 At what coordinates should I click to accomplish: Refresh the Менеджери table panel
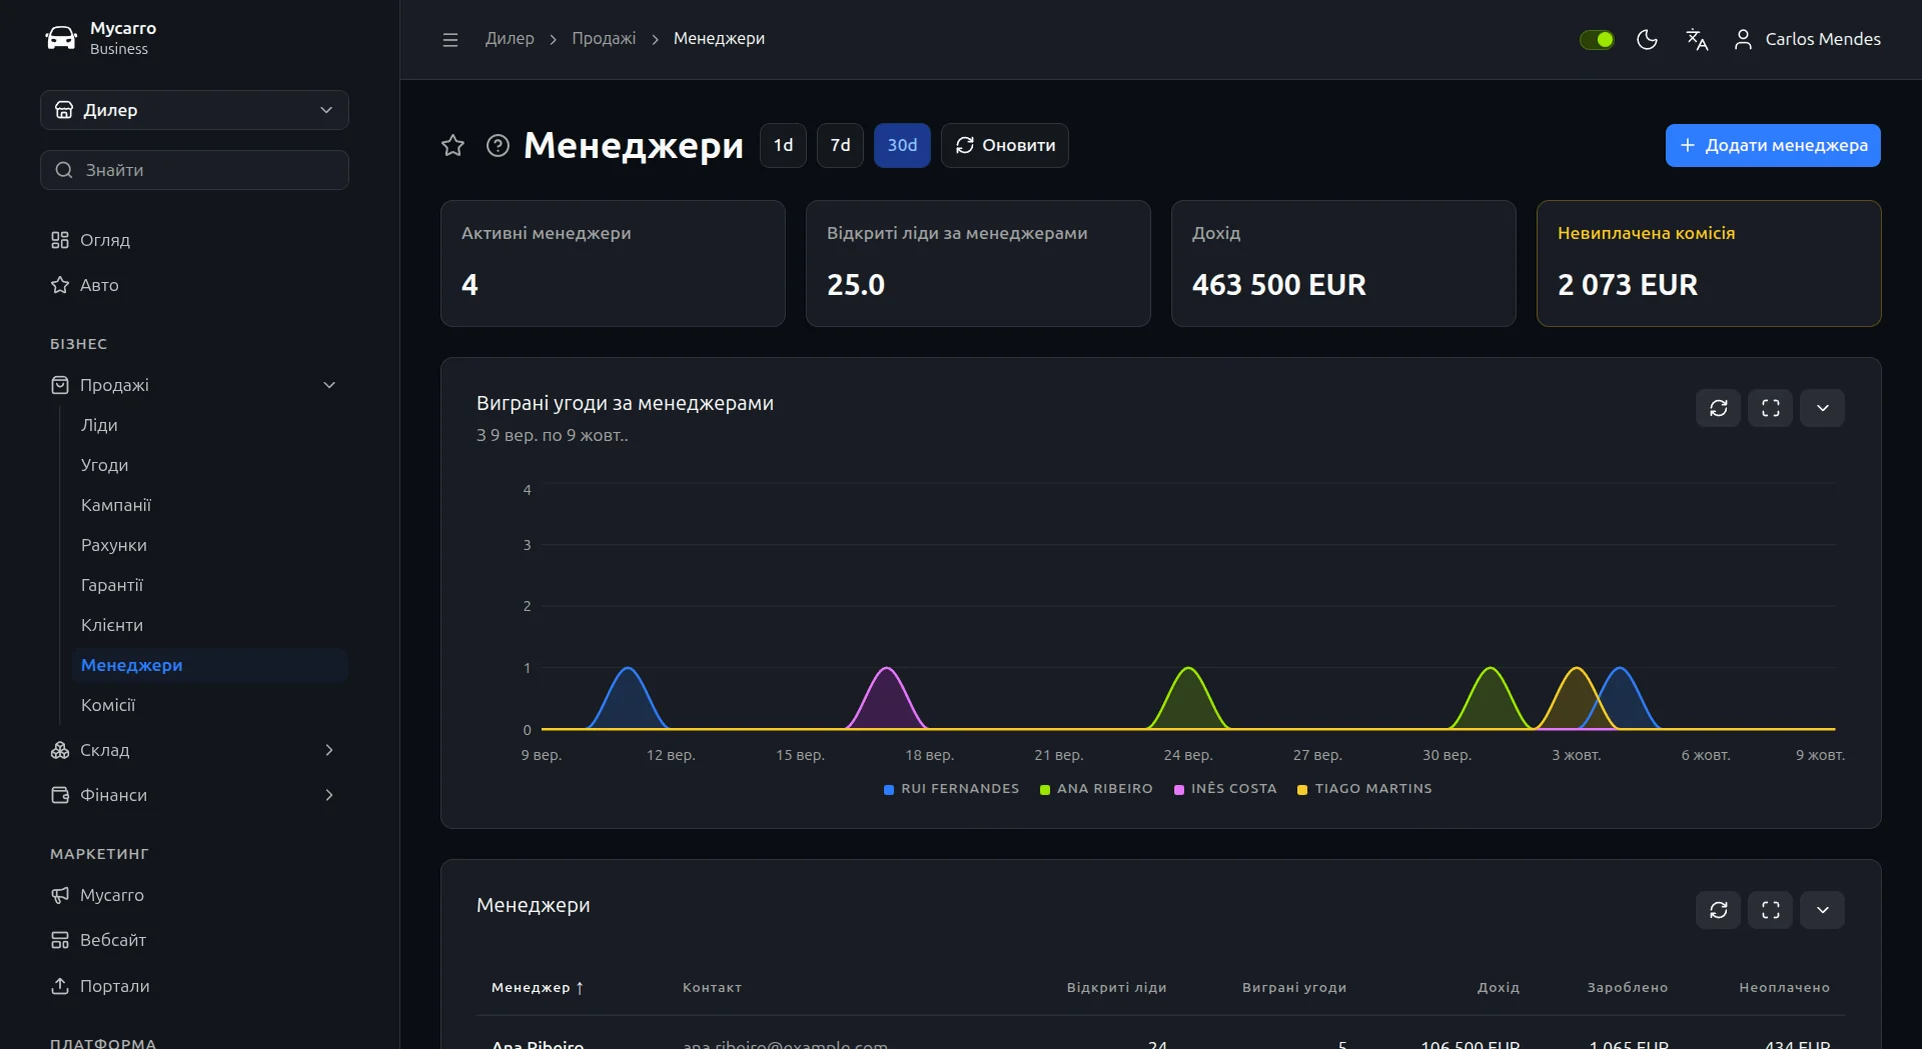tap(1718, 910)
